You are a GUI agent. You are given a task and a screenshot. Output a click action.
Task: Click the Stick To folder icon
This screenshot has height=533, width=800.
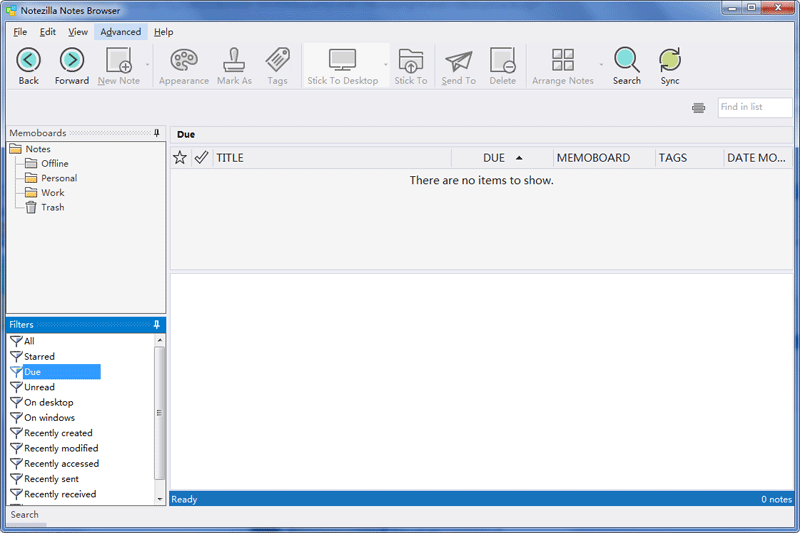coord(411,60)
